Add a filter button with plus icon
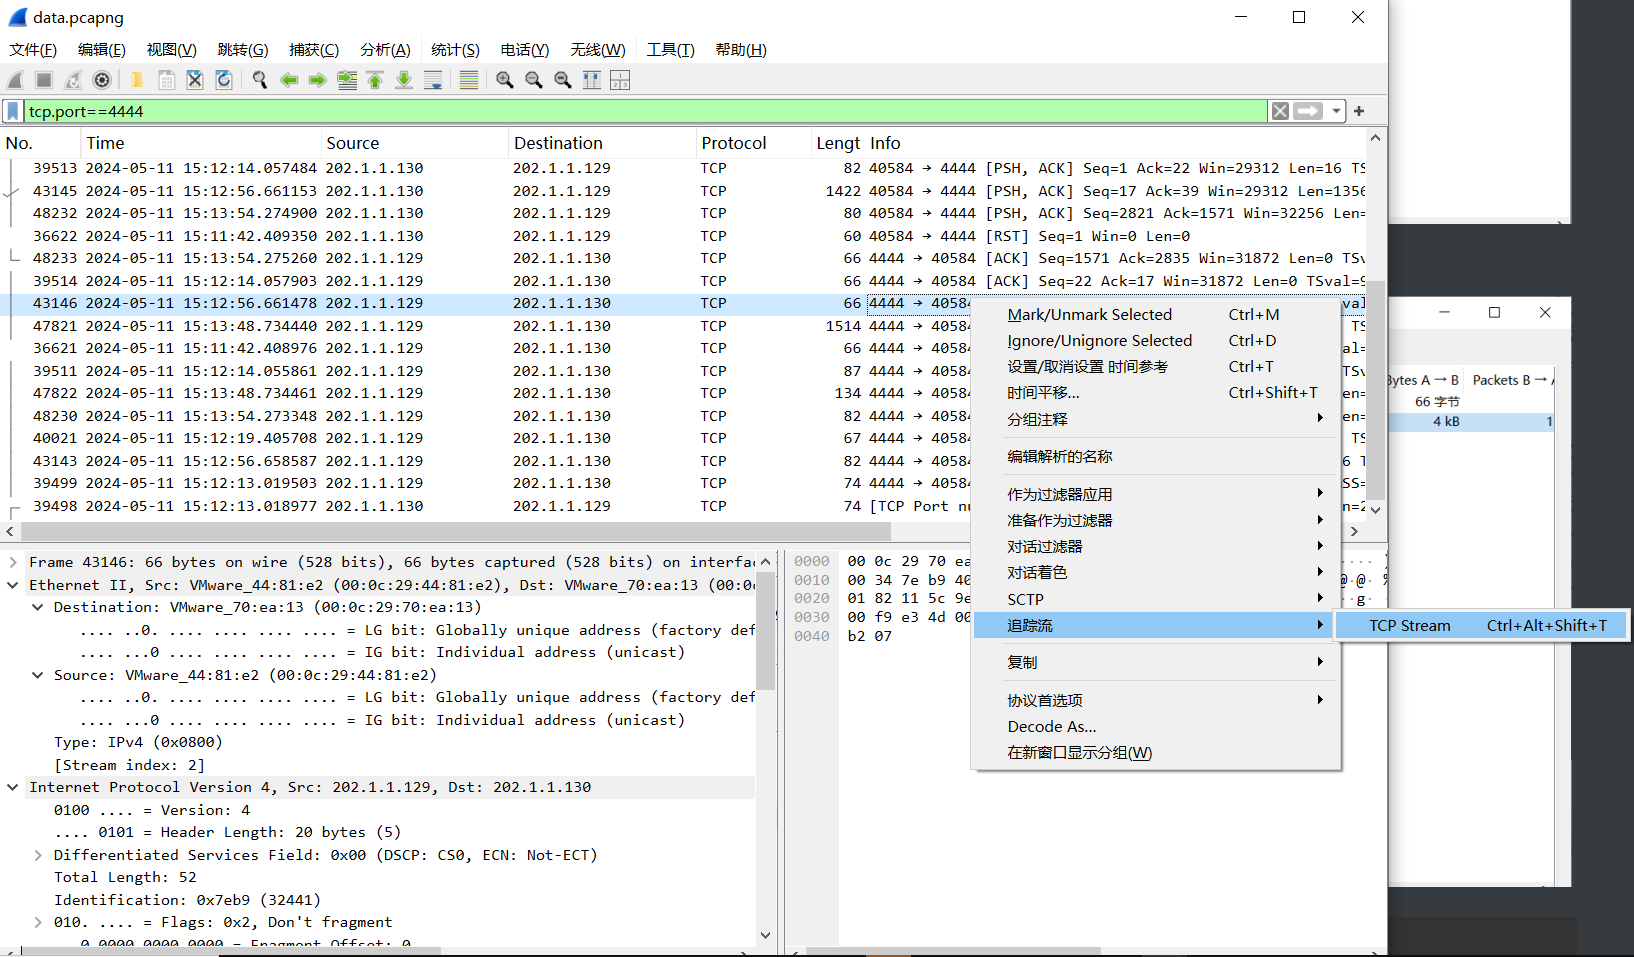Screen dimensions: 1634x957 pyautogui.click(x=1359, y=111)
